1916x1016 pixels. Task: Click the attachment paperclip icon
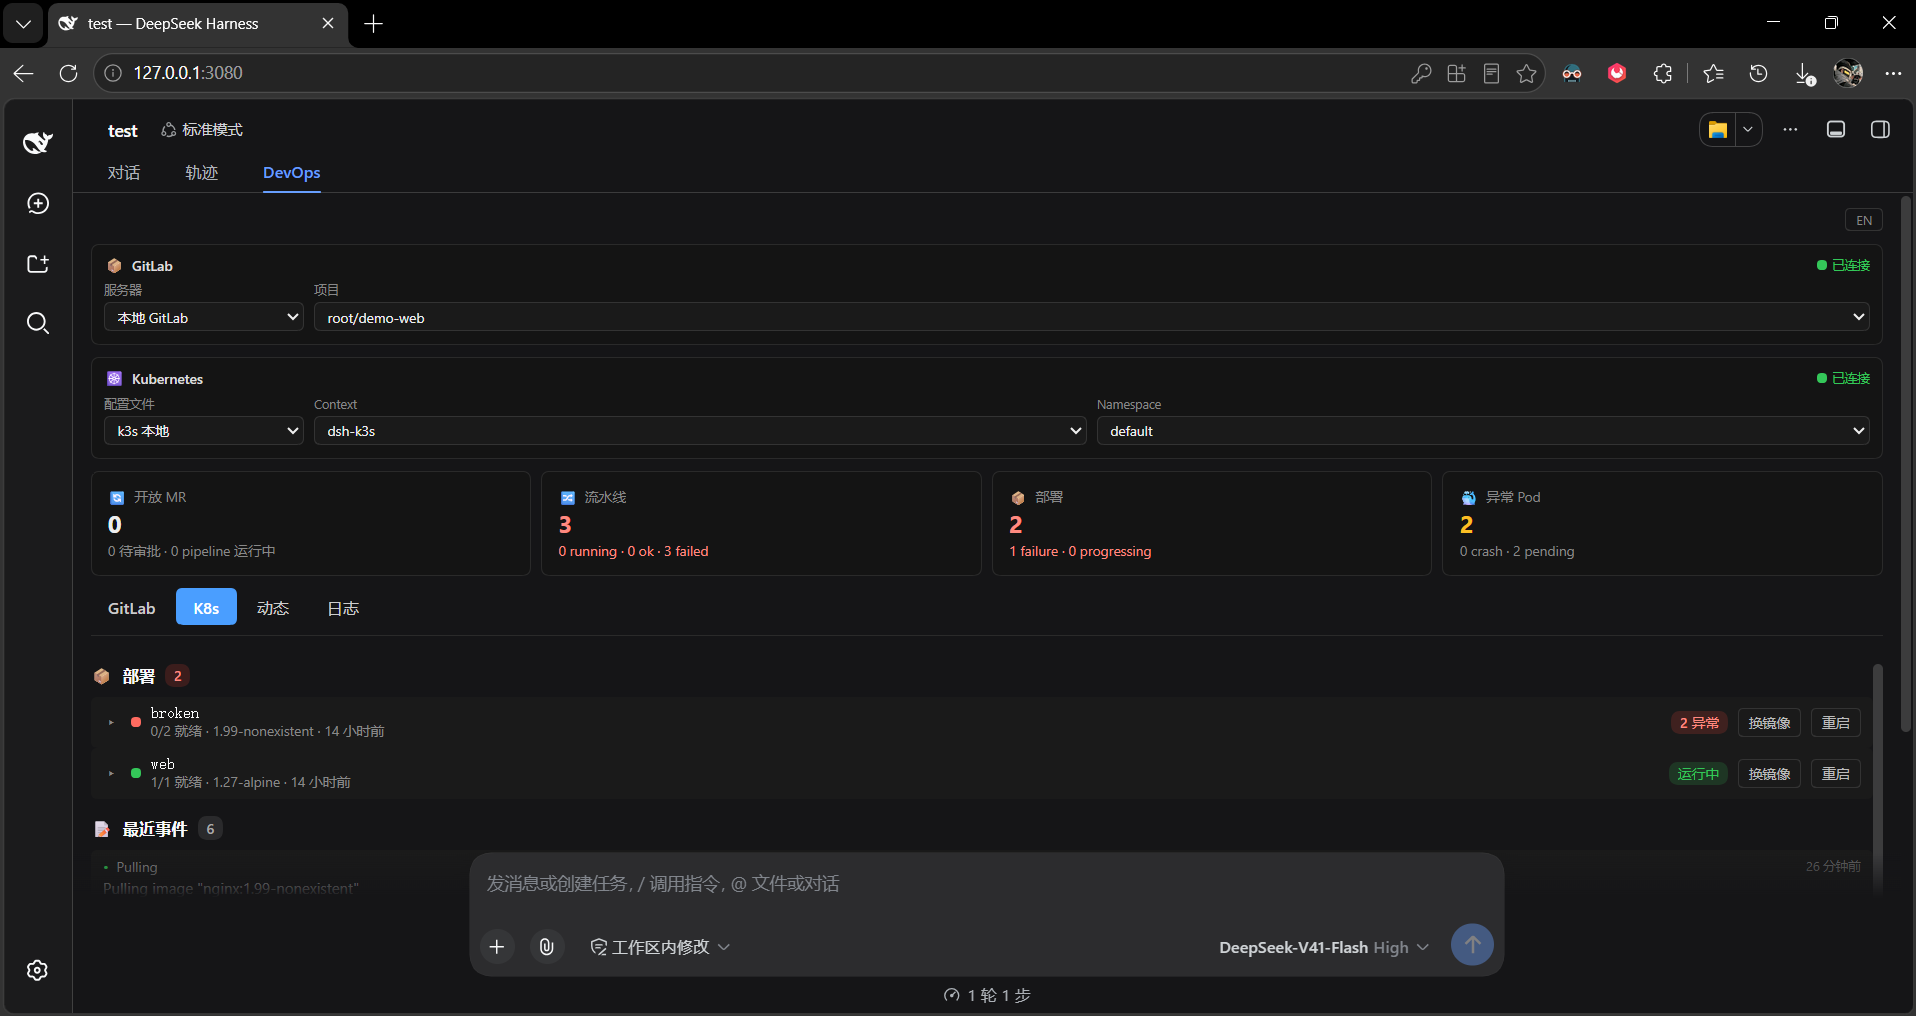click(546, 946)
